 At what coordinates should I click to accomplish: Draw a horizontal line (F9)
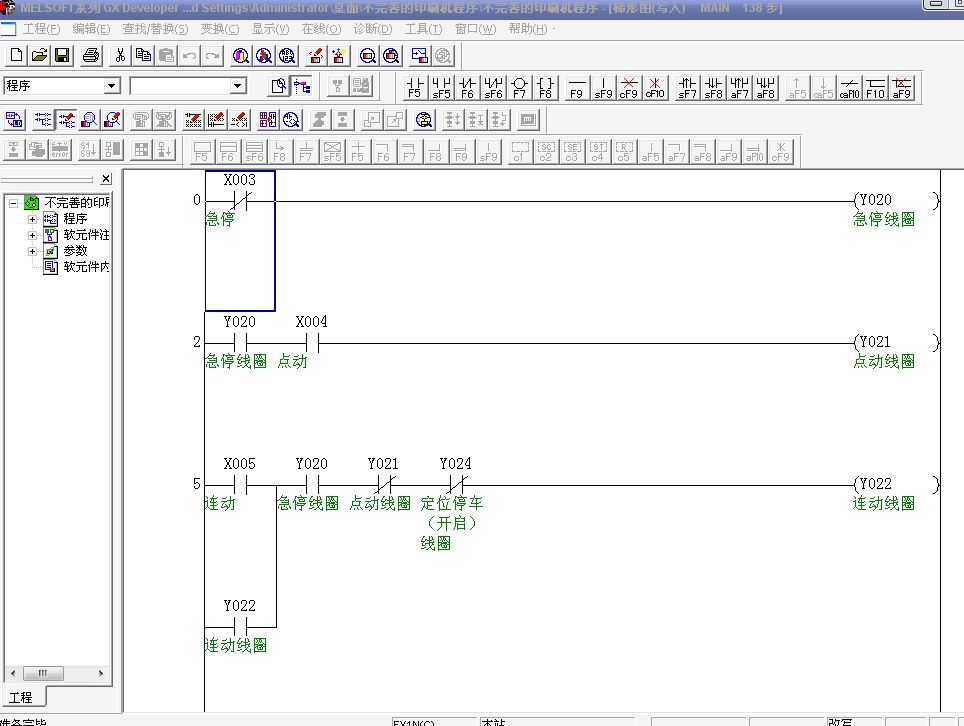tap(576, 87)
